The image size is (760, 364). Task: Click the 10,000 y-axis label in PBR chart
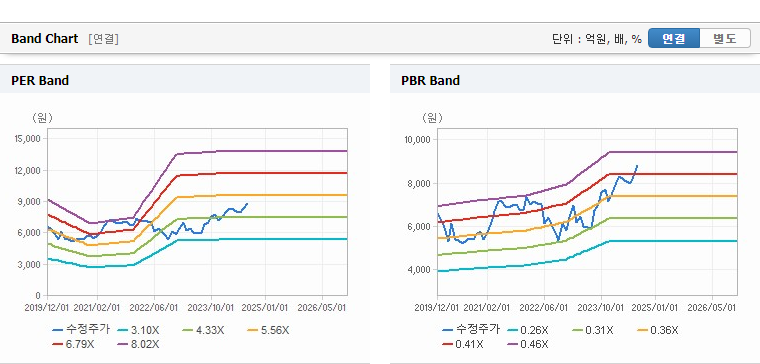point(417,140)
